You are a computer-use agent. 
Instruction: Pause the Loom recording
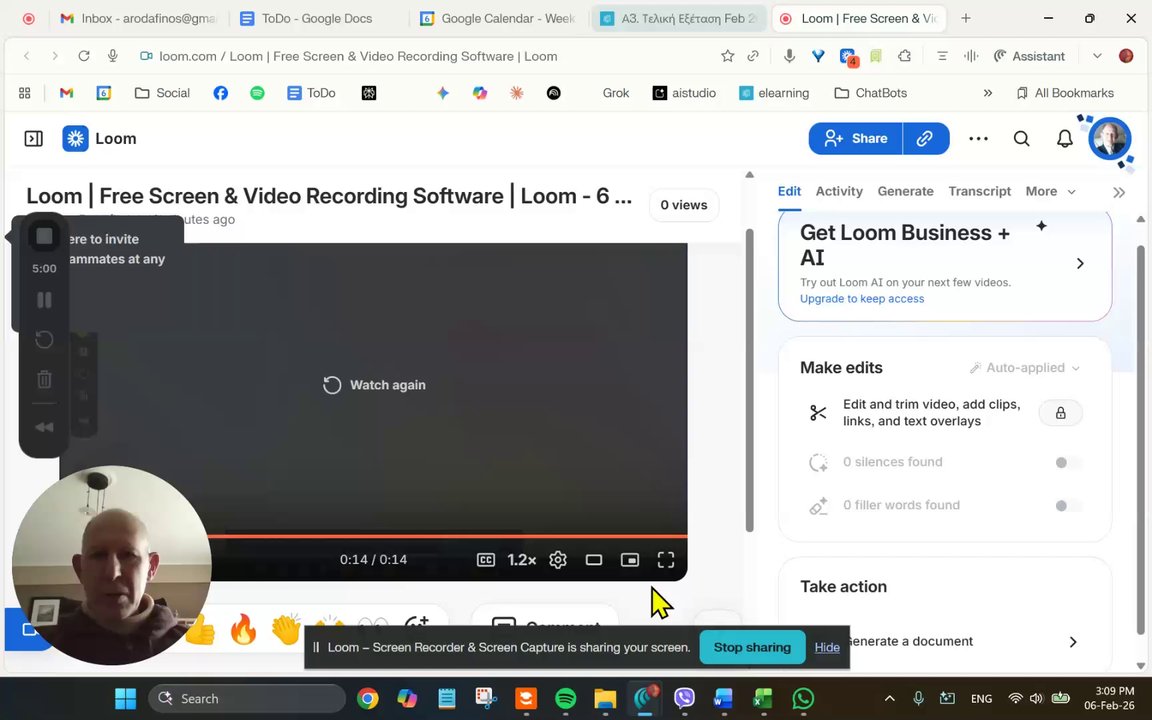tap(44, 300)
